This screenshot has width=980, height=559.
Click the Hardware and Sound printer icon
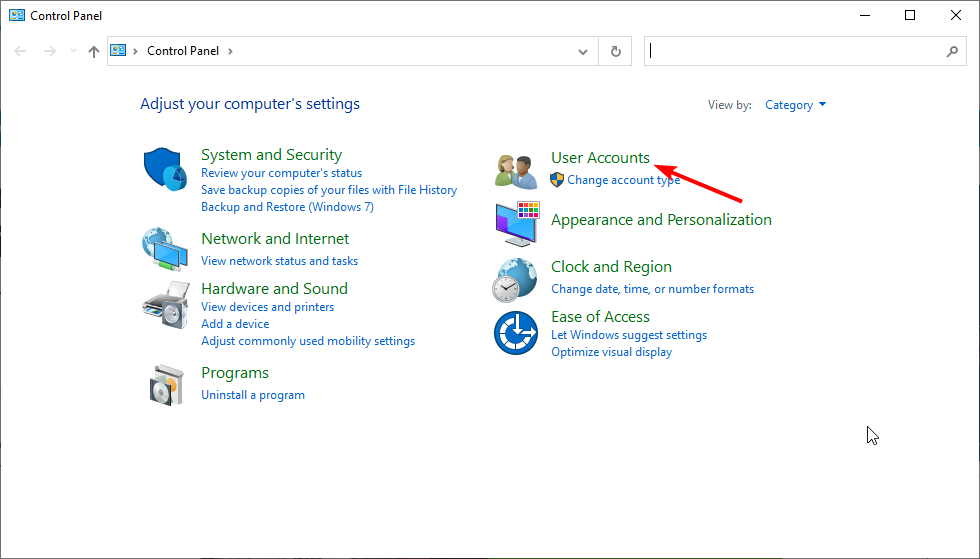tap(165, 305)
